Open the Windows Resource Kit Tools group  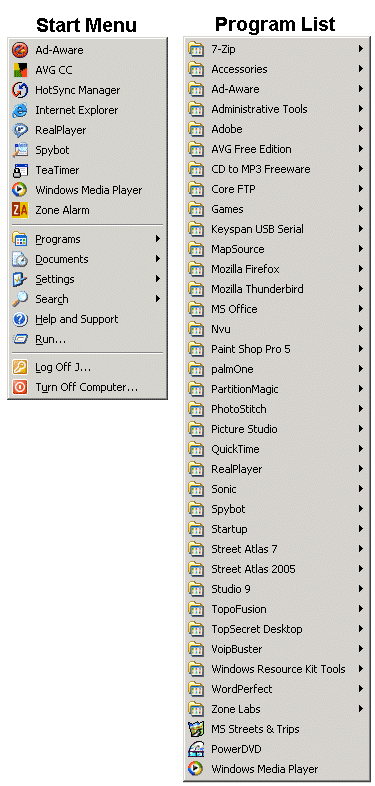tap(277, 669)
